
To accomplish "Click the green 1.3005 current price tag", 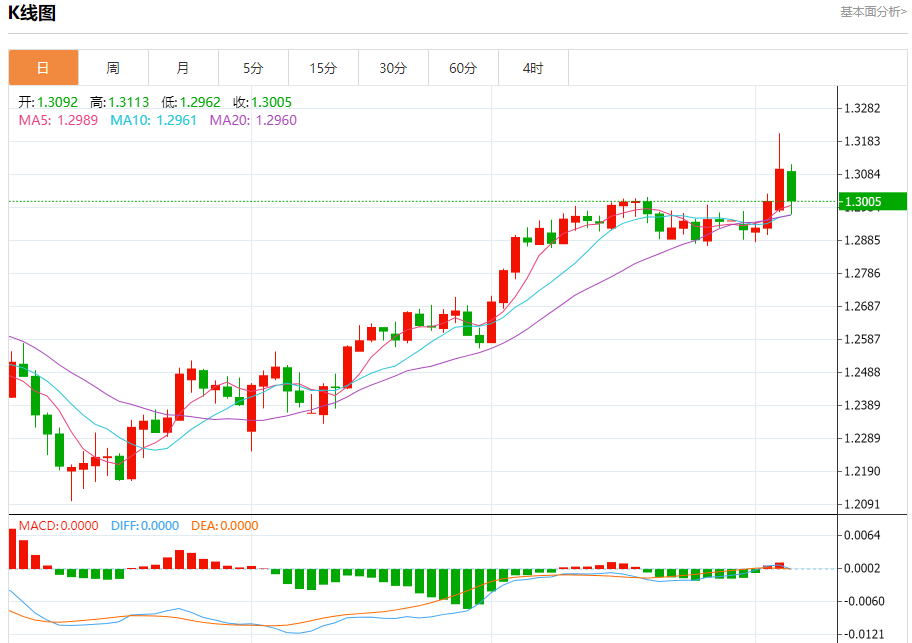I will (x=872, y=202).
